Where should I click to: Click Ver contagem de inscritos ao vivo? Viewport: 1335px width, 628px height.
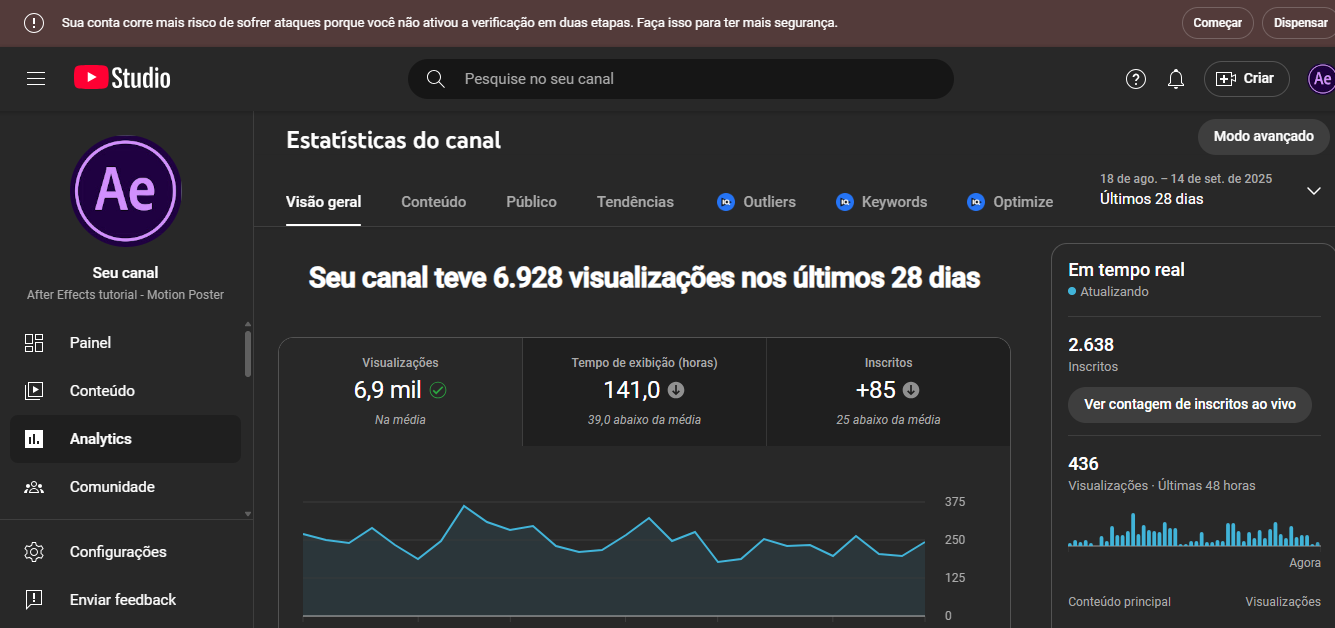1189,405
